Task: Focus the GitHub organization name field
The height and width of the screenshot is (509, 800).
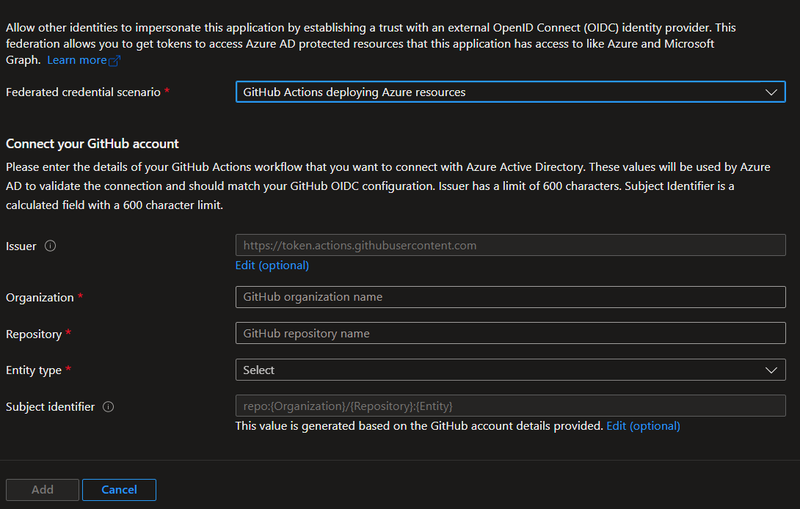Action: 510,297
